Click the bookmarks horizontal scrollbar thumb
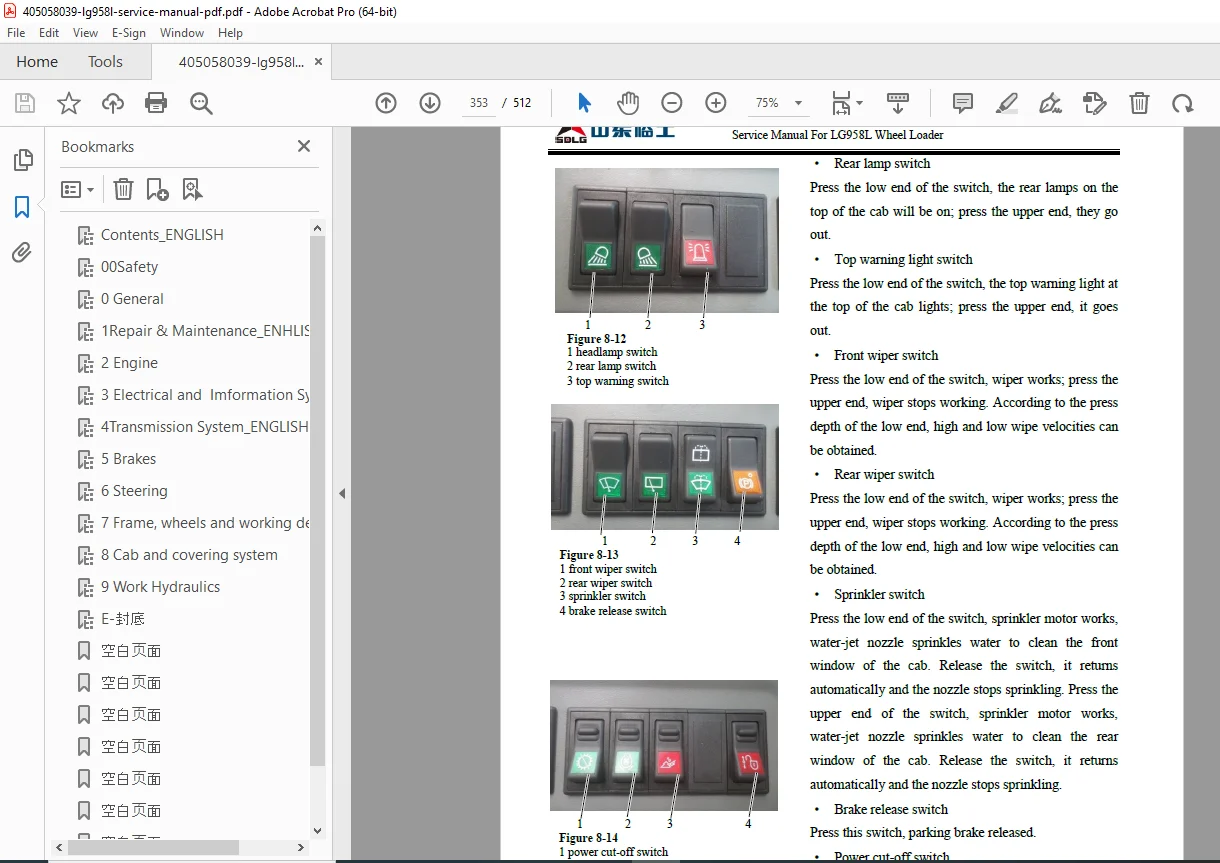Screen dimensions: 1220x863 (x=153, y=847)
